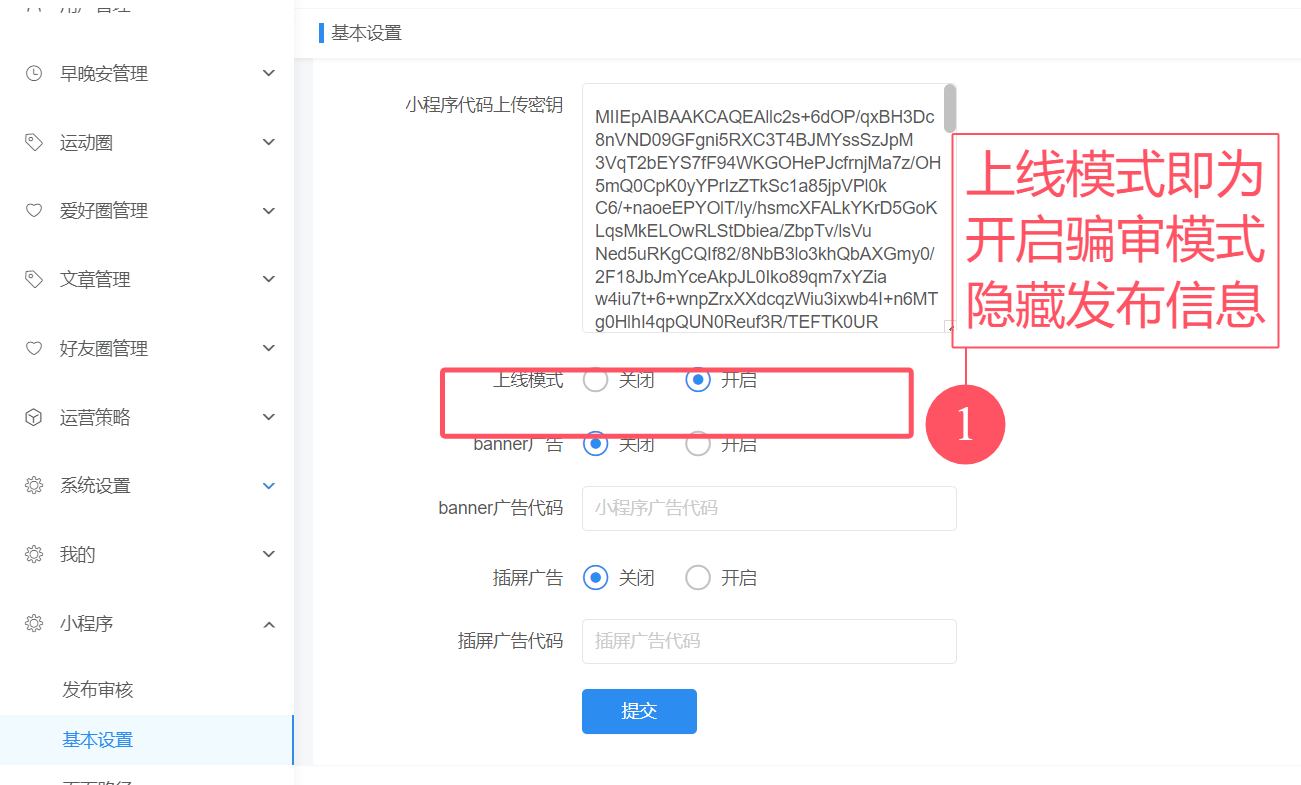1301x785 pixels.
Task: Expand 我的 menu chevron
Action: pos(268,554)
